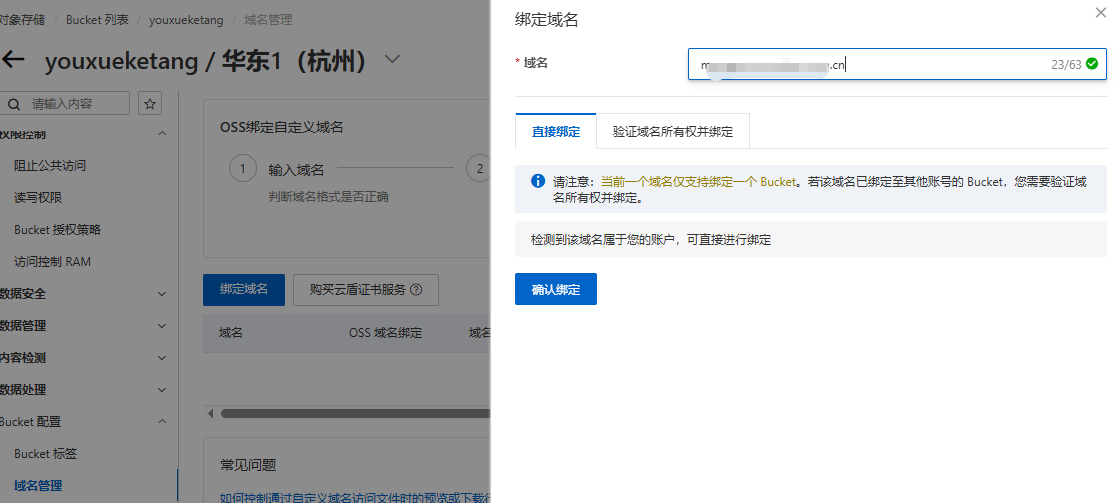Collapse the 权限控制 section
Image resolution: width=1117 pixels, height=503 pixels.
(x=162, y=134)
